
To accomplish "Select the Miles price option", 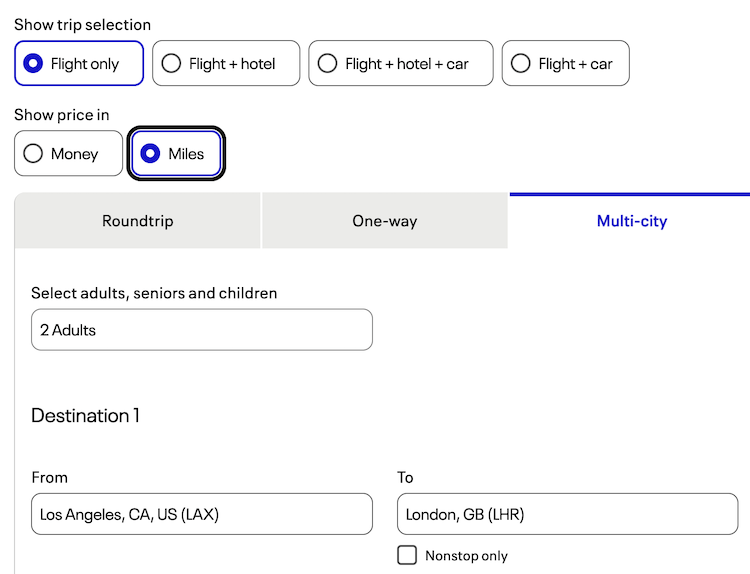I will [x=177, y=154].
